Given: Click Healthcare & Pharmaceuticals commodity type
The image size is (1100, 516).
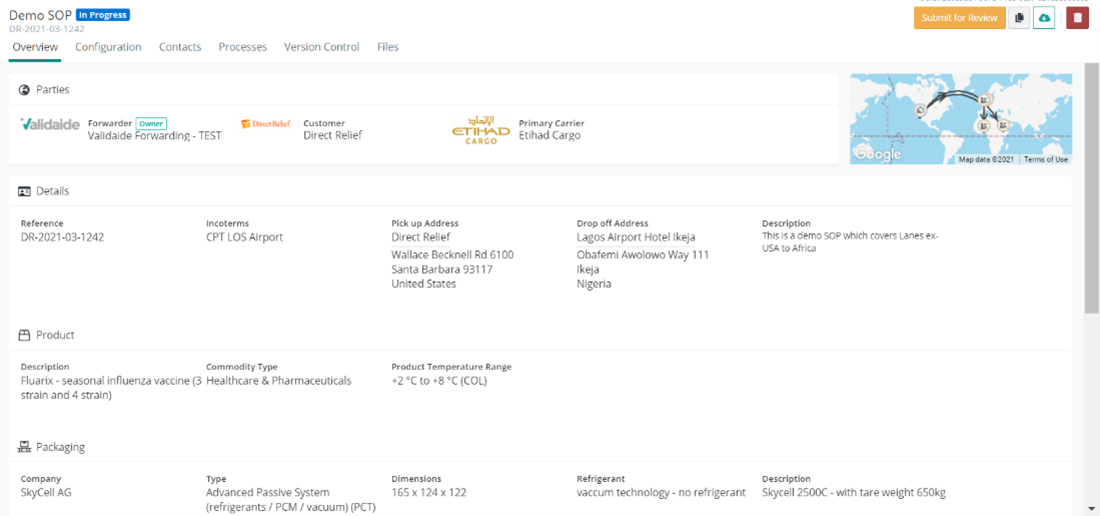Looking at the screenshot, I should pos(279,381).
